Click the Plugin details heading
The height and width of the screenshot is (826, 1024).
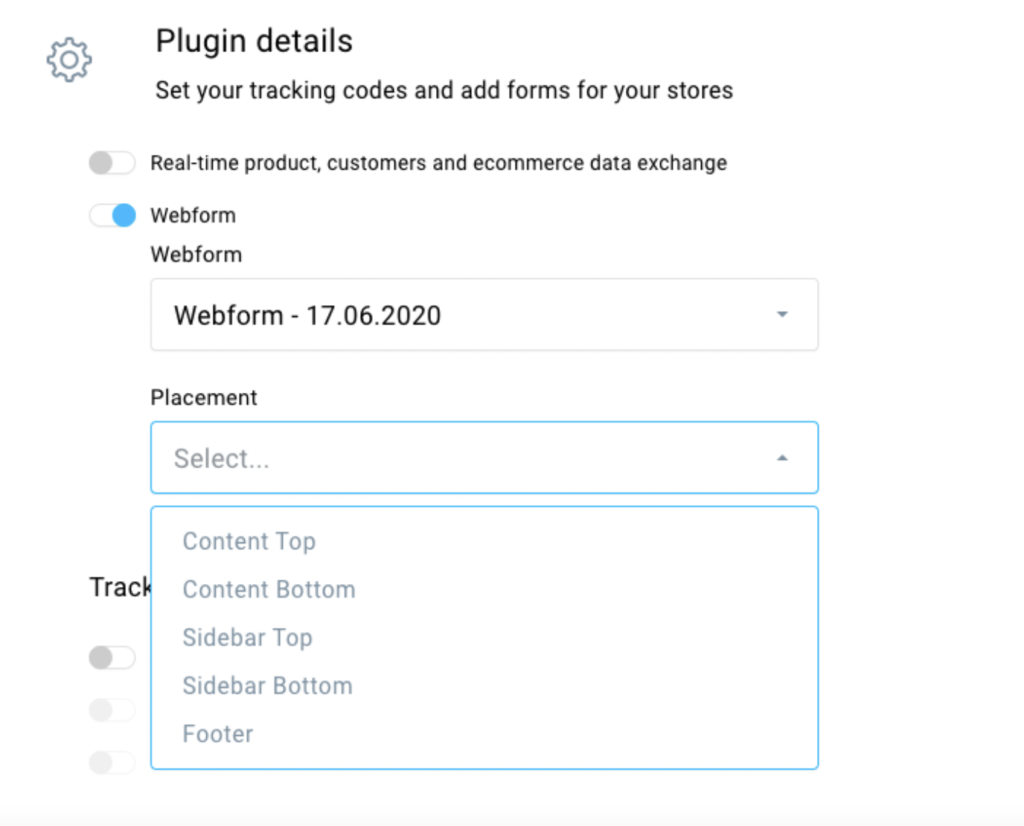click(x=254, y=41)
